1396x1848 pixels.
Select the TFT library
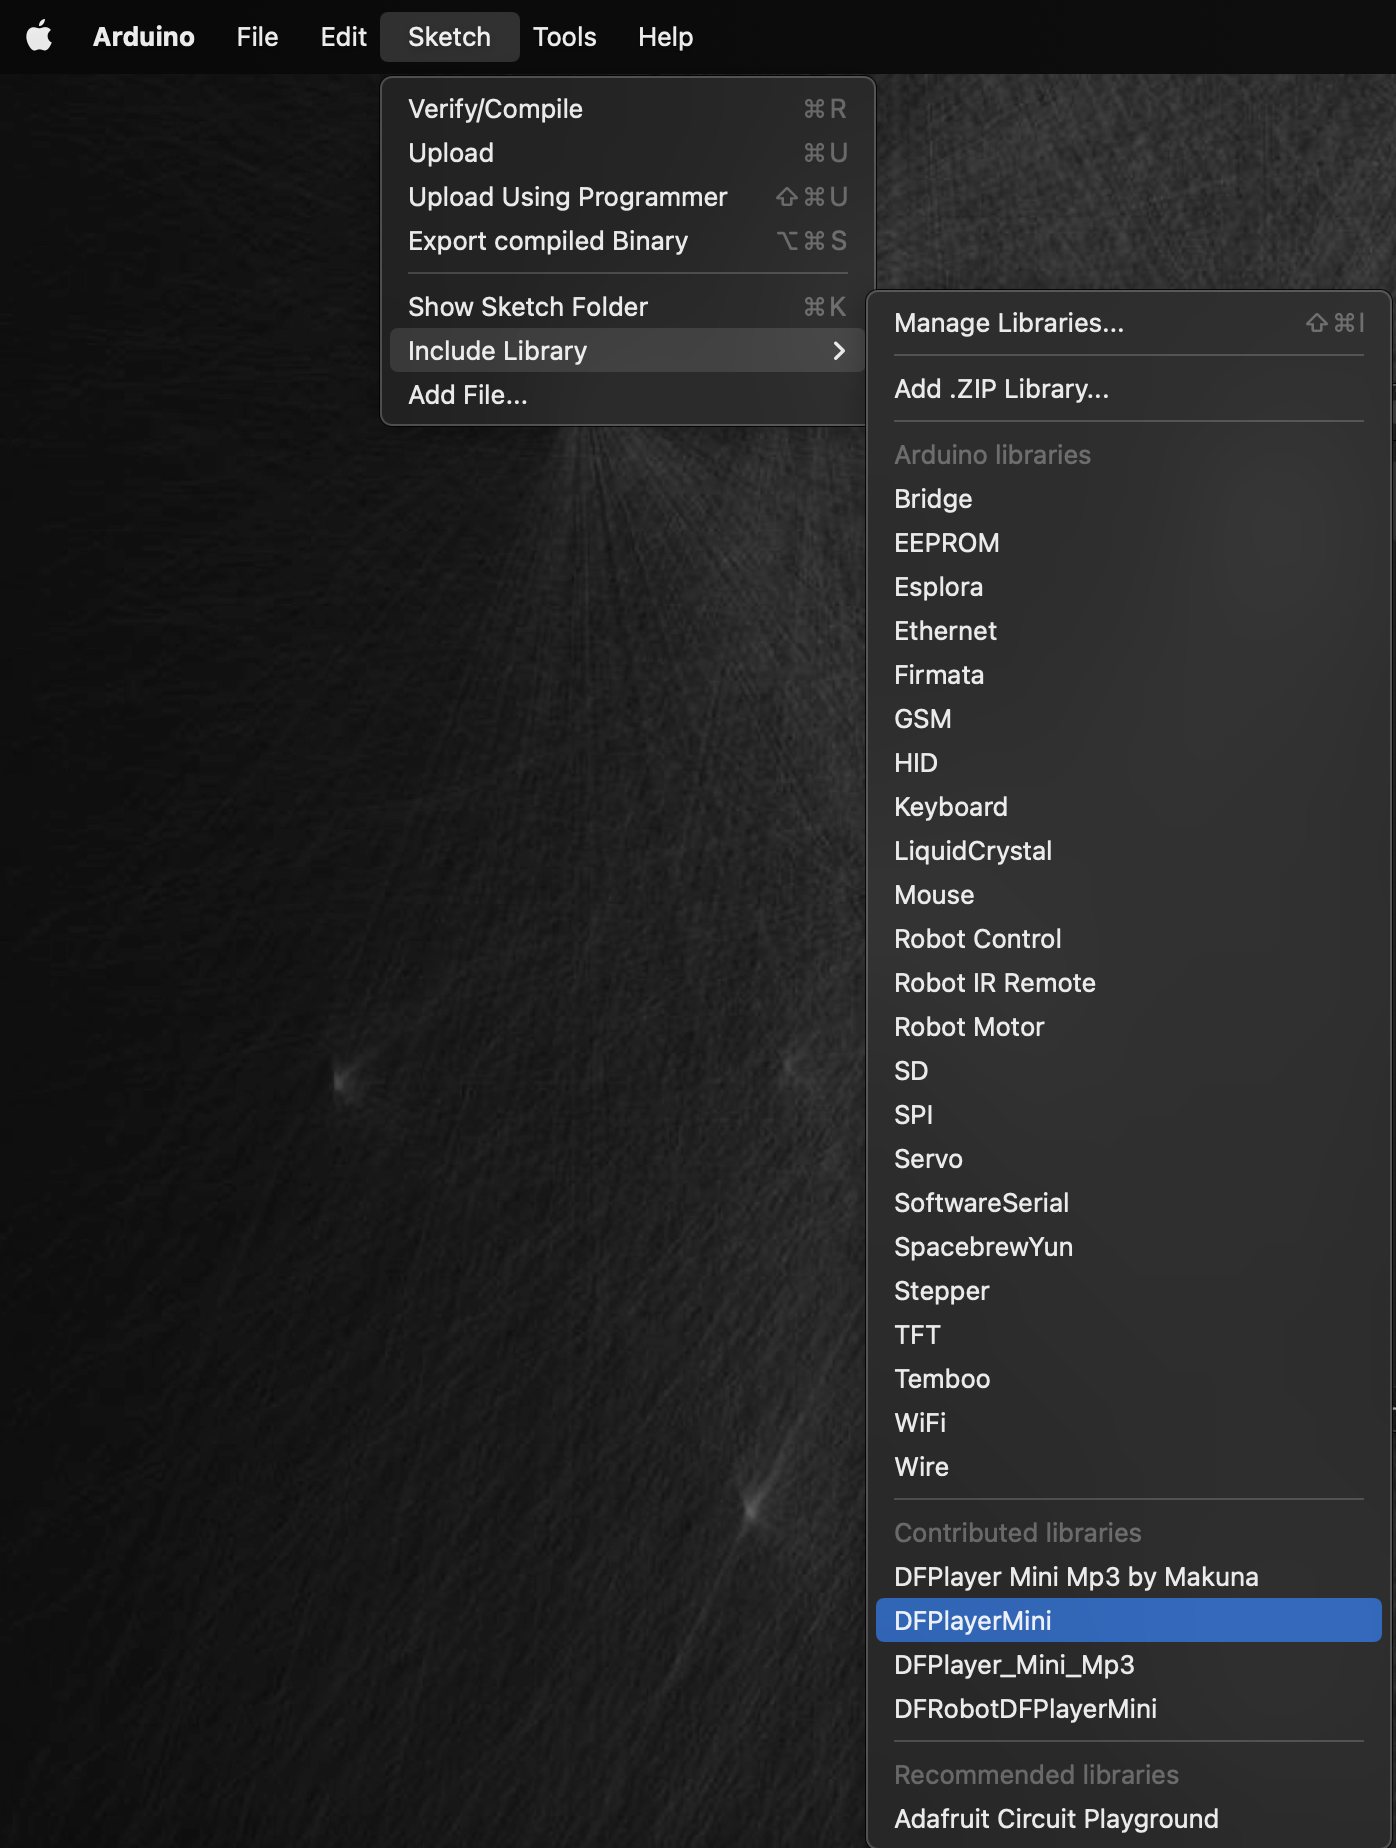(1128, 1335)
